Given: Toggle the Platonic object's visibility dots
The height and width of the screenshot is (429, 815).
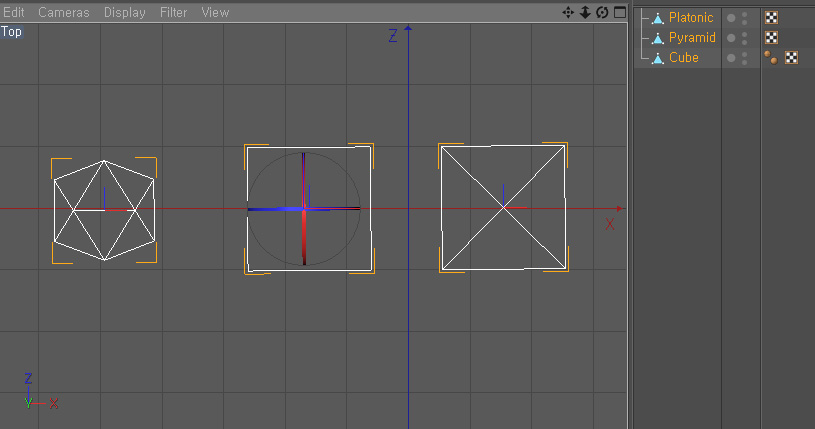Looking at the screenshot, I should point(745,18).
